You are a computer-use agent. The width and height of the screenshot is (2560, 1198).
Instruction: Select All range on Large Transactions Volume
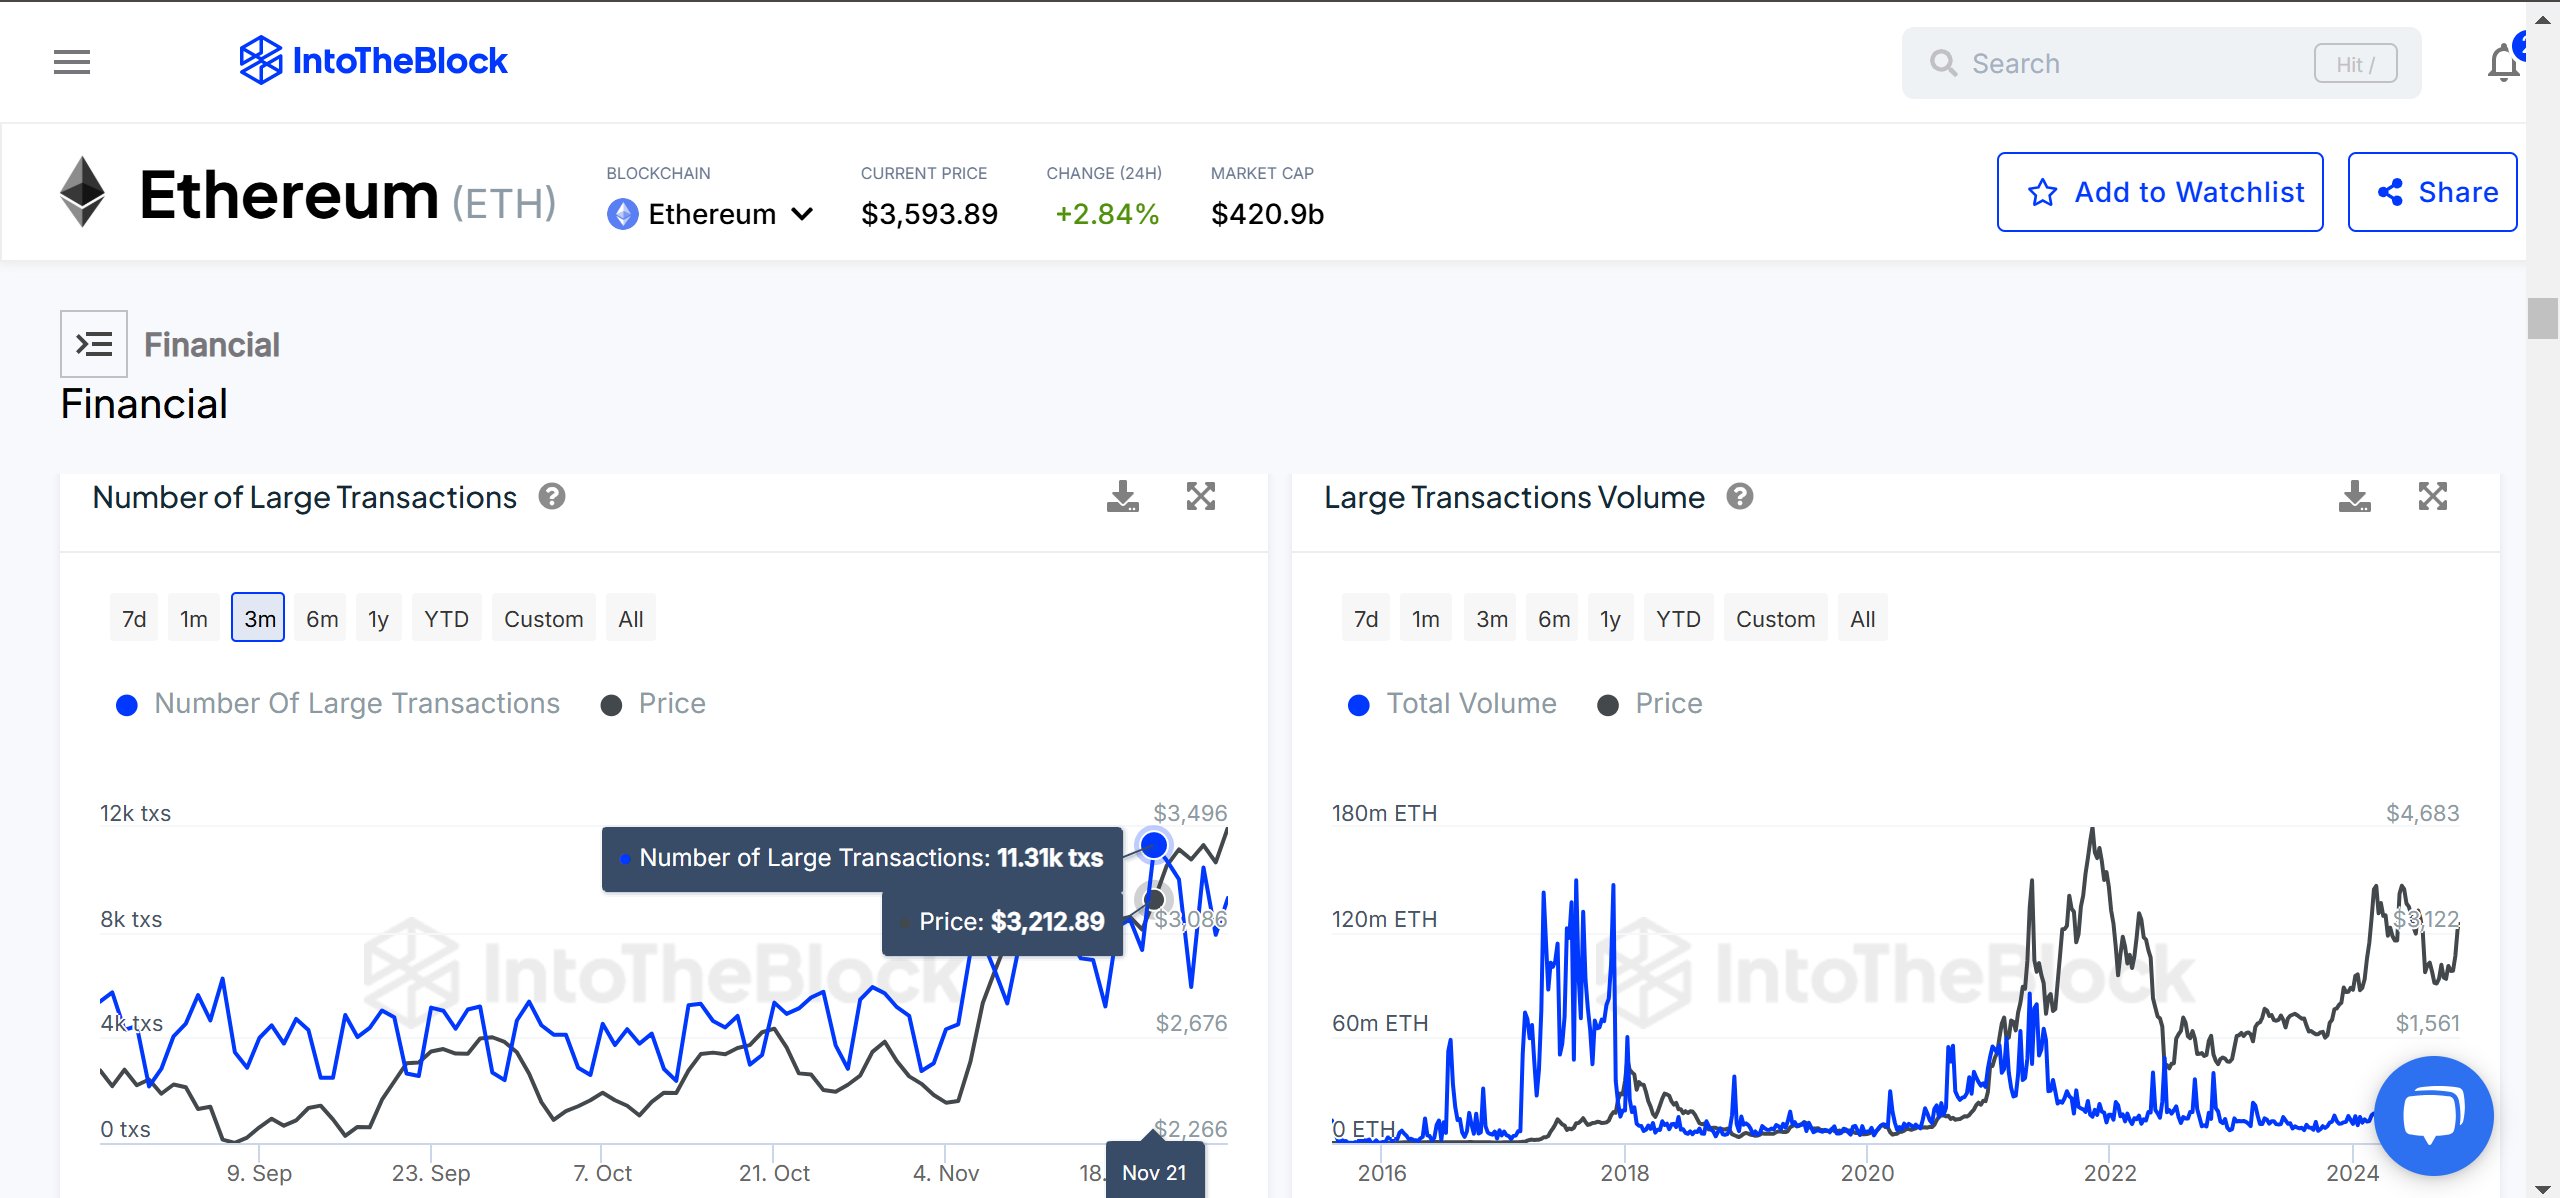click(x=1863, y=618)
